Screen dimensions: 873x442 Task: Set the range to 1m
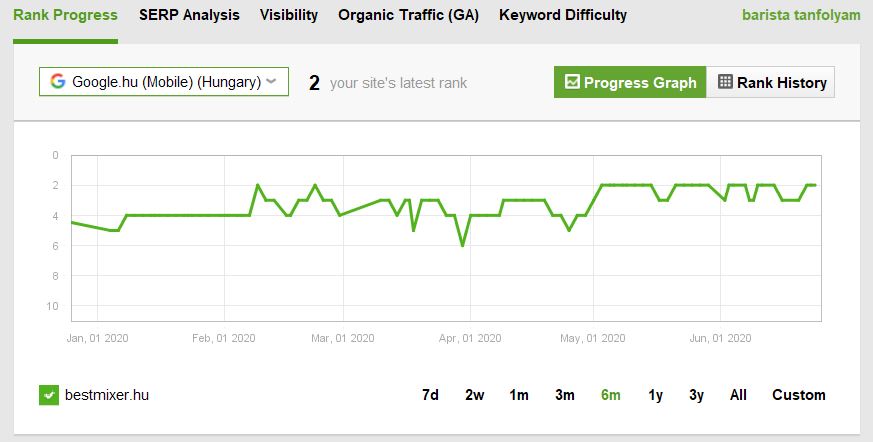[x=518, y=395]
